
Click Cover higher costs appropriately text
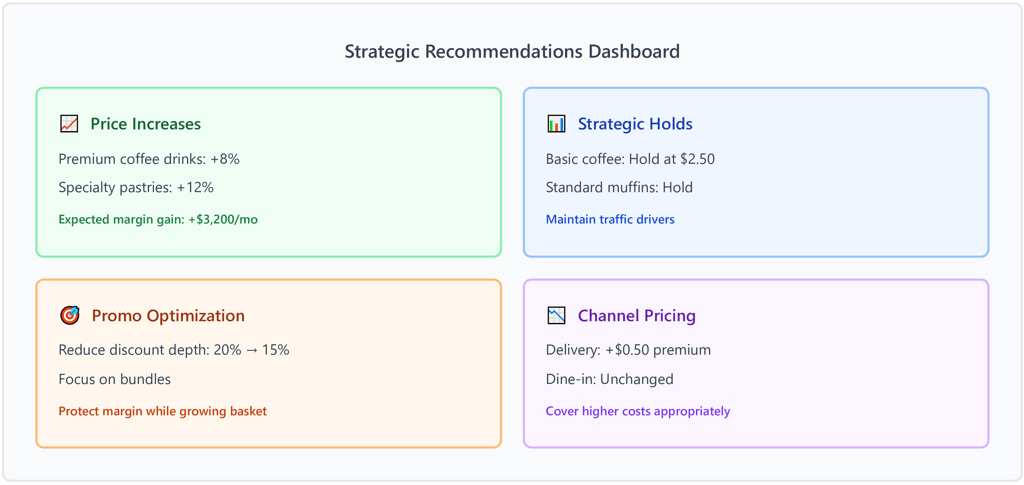pos(638,411)
